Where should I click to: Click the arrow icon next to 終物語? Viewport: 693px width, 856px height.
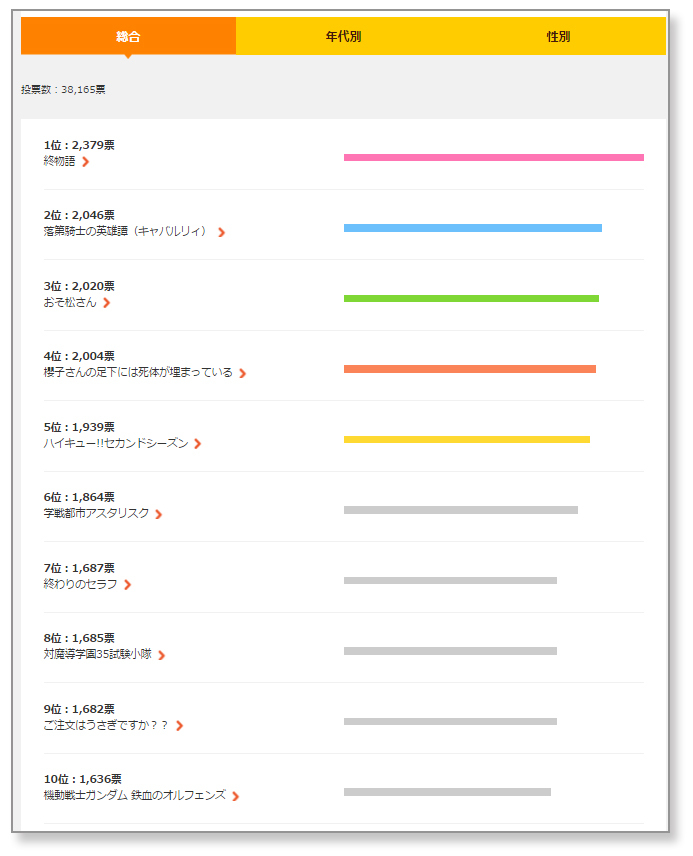tap(86, 162)
